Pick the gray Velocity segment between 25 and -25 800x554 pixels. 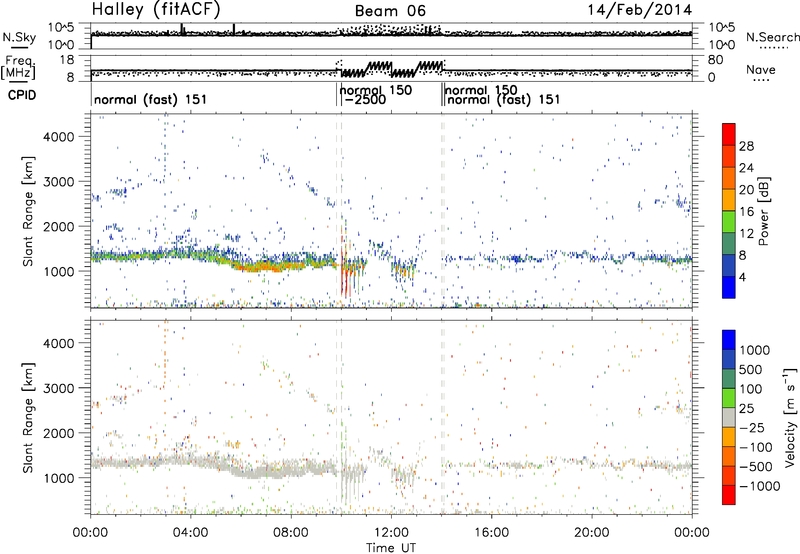point(729,418)
